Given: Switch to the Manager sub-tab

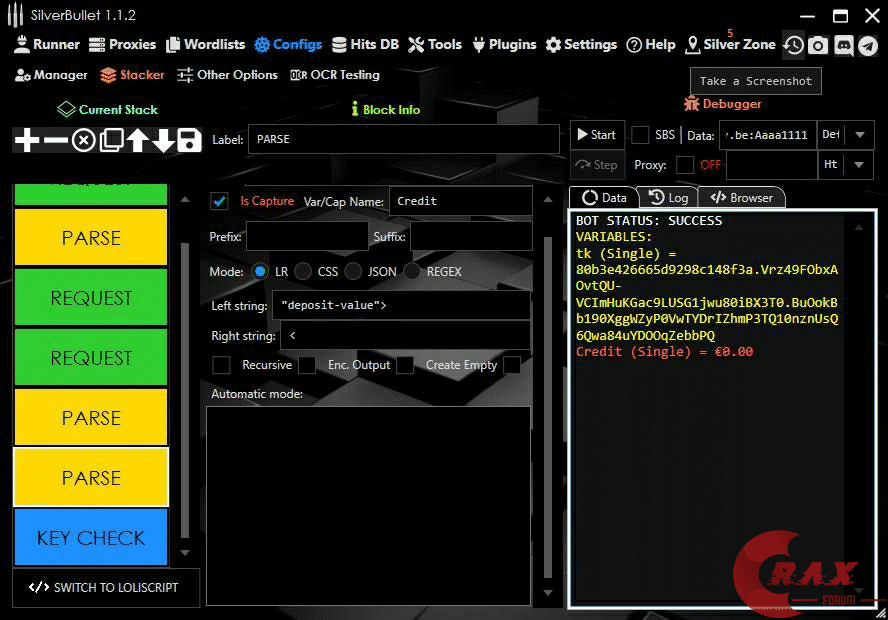Looking at the screenshot, I should tap(51, 75).
